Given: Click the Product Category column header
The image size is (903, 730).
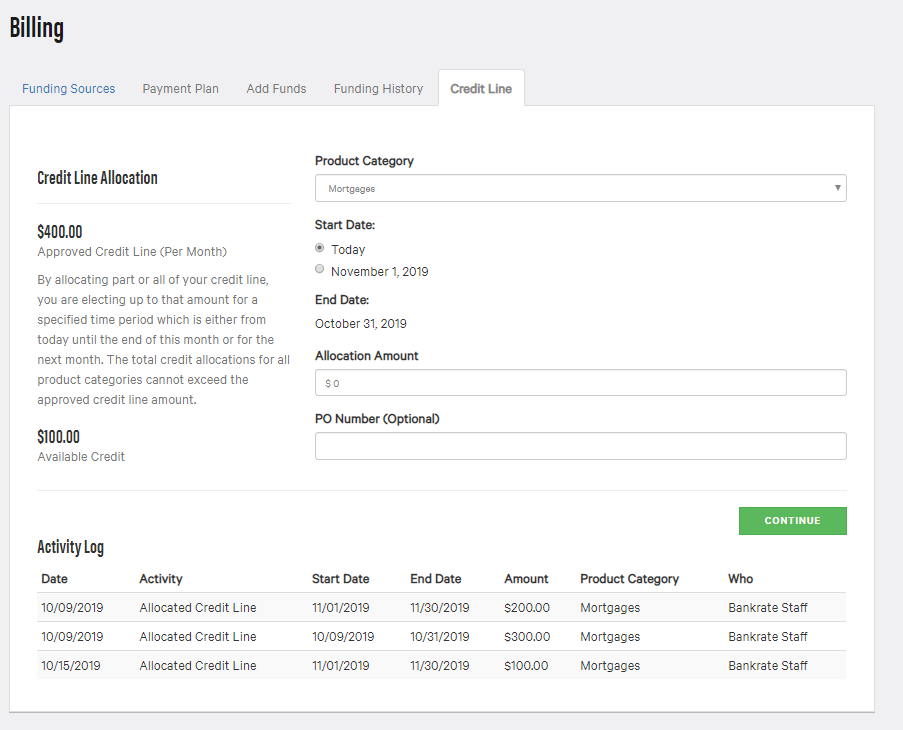Looking at the screenshot, I should coord(629,579).
